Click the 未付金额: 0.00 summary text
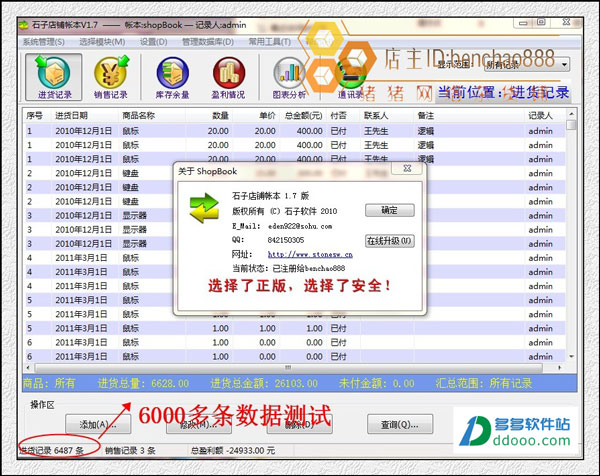Screen dimensions: 600x476 click(x=376, y=383)
